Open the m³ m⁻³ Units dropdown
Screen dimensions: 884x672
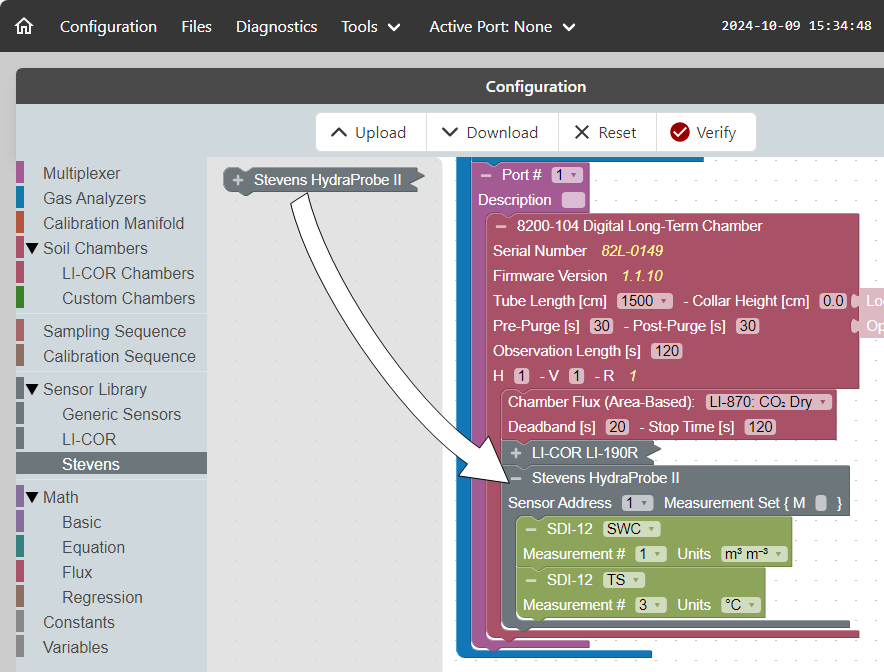[x=754, y=554]
